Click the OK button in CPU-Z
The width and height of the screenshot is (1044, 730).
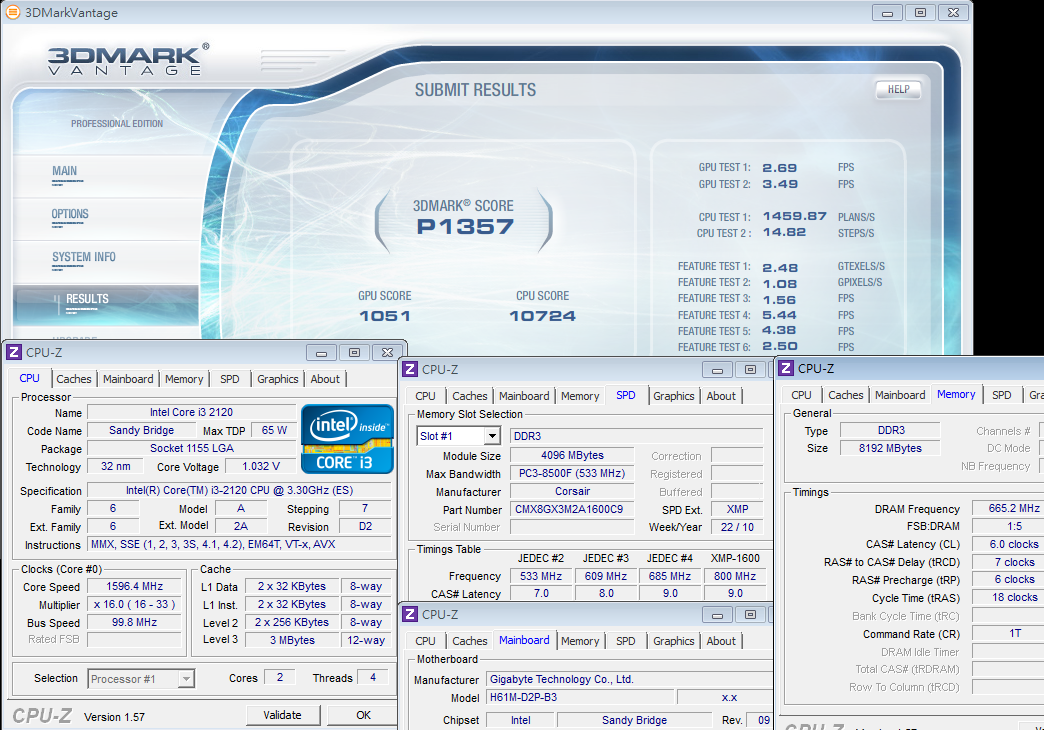coord(363,715)
